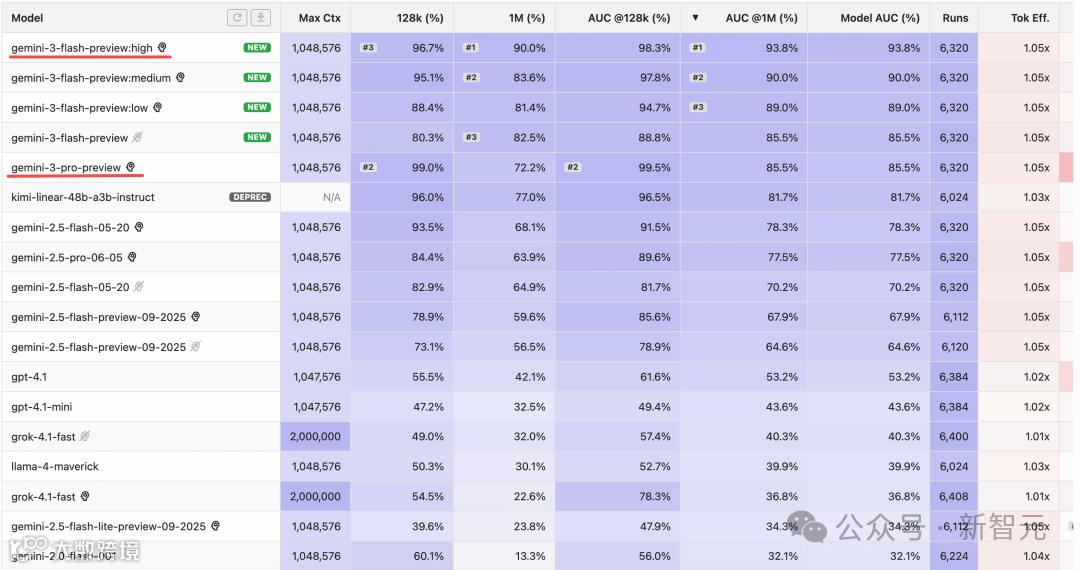The width and height of the screenshot is (1080, 570).
Task: Click NEW badge on gemini-3-flash-preview:medium row
Action: click(x=257, y=78)
